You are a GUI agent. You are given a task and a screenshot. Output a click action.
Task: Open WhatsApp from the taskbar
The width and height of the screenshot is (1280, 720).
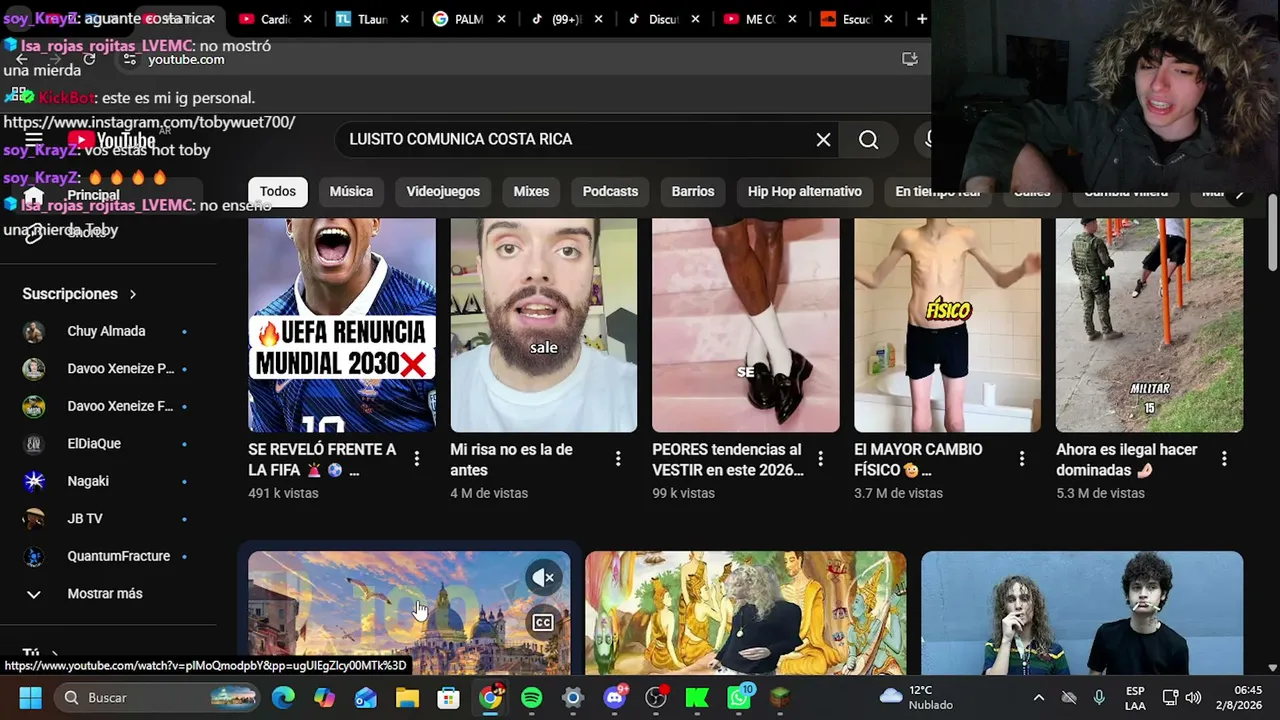tap(739, 698)
